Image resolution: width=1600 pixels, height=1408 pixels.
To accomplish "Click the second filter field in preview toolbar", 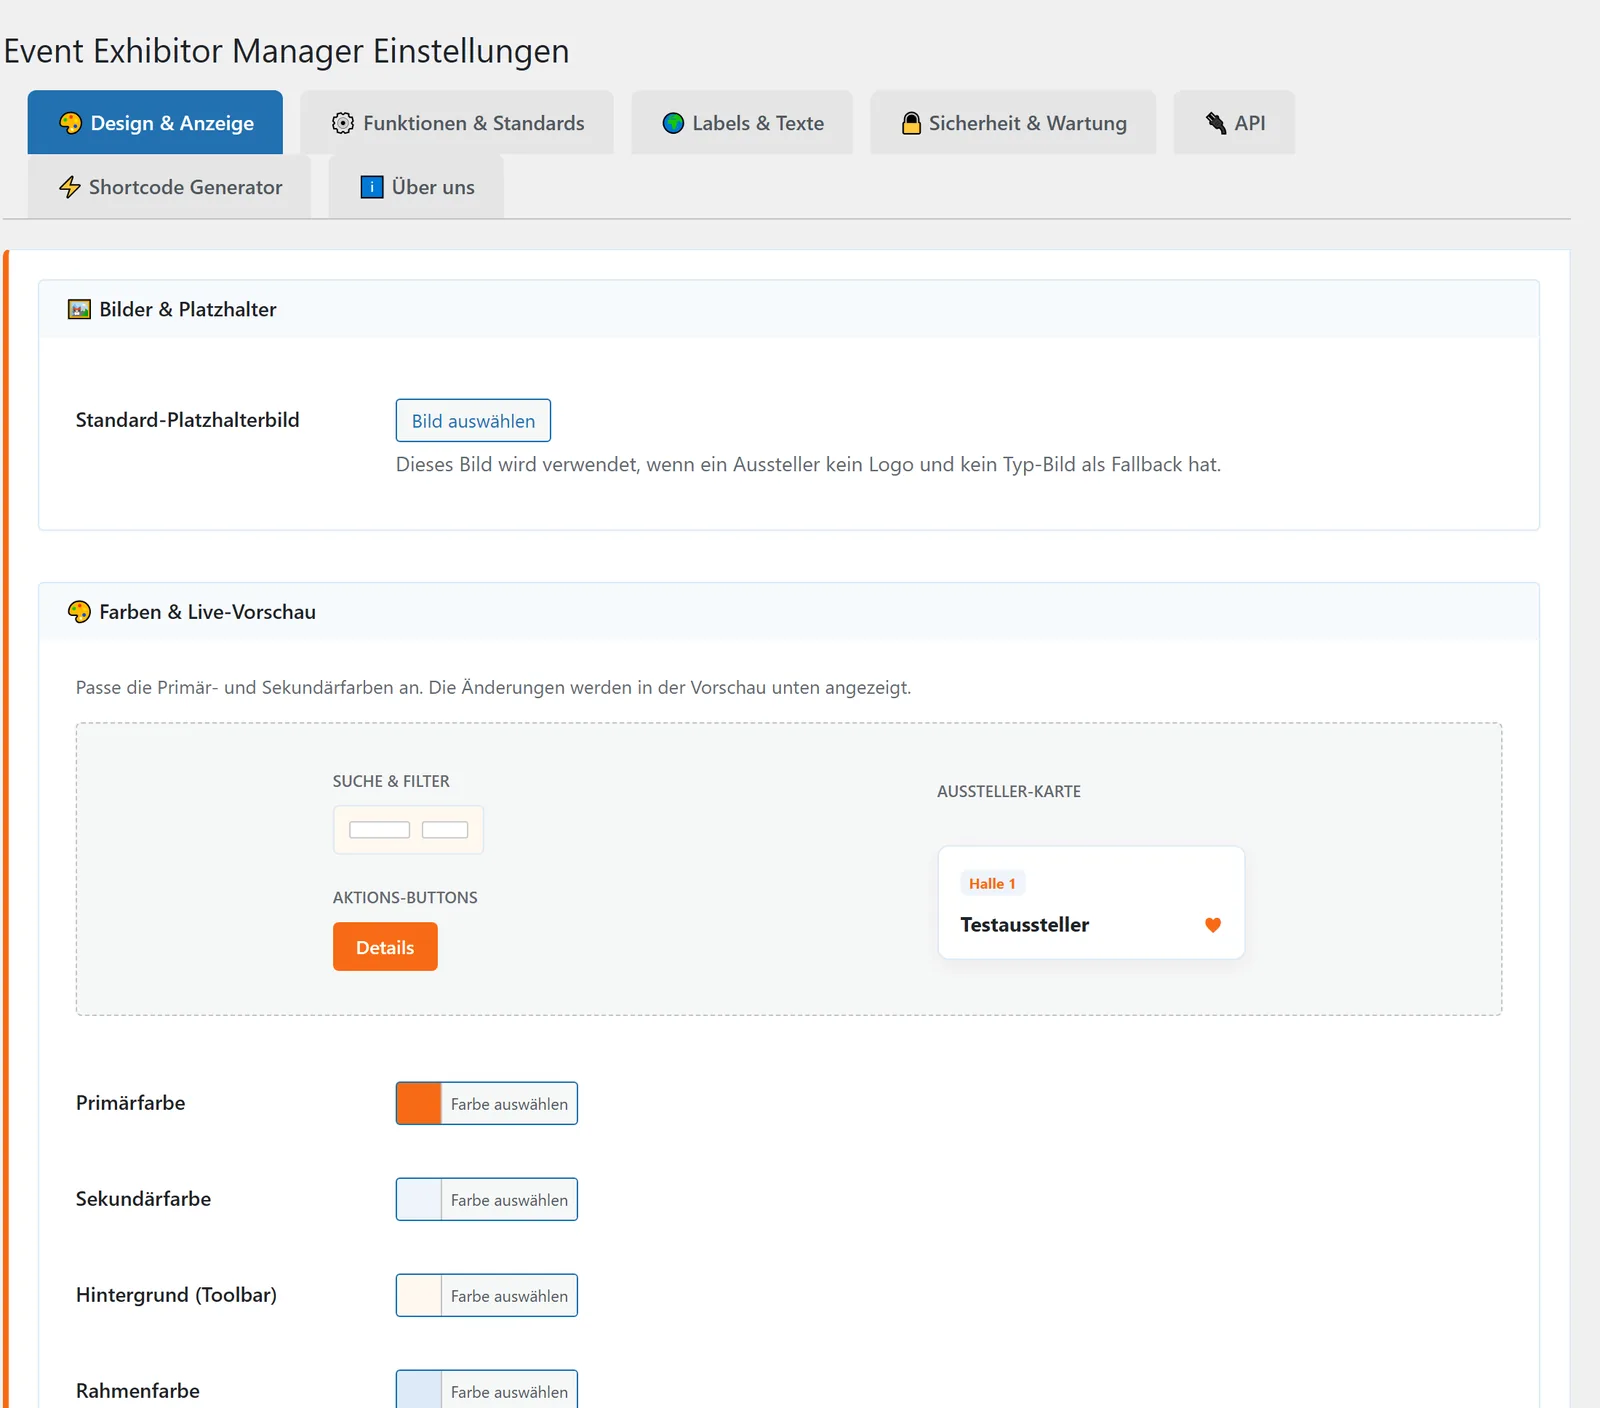I will coord(445,830).
